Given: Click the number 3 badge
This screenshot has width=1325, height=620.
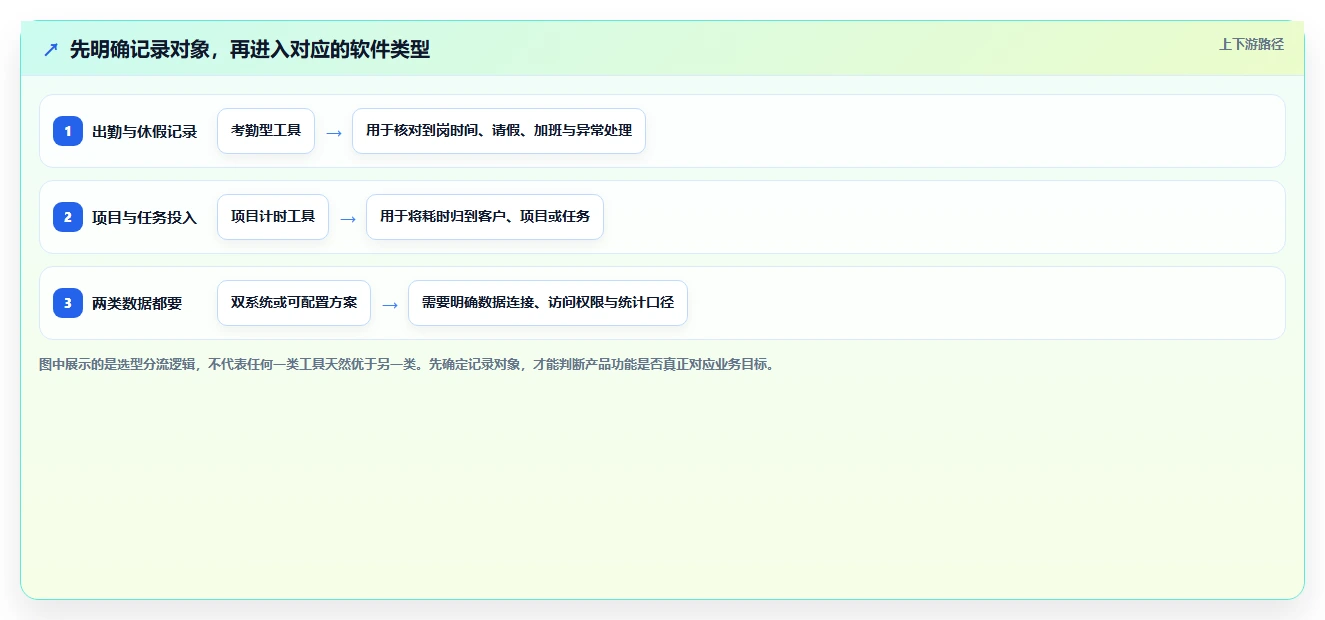Looking at the screenshot, I should 68,303.
